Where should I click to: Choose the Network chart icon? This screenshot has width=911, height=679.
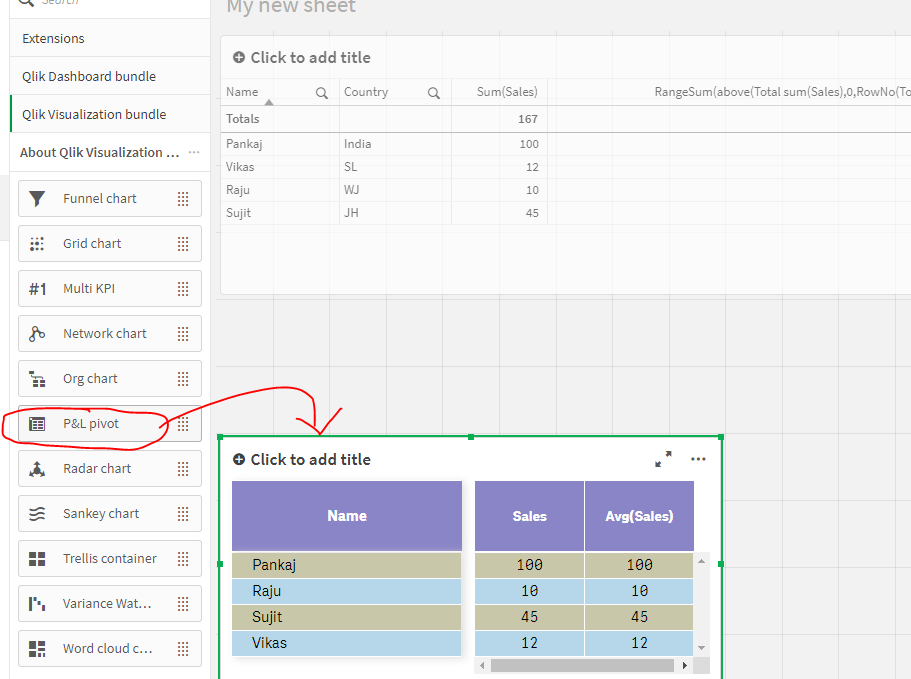(x=37, y=333)
